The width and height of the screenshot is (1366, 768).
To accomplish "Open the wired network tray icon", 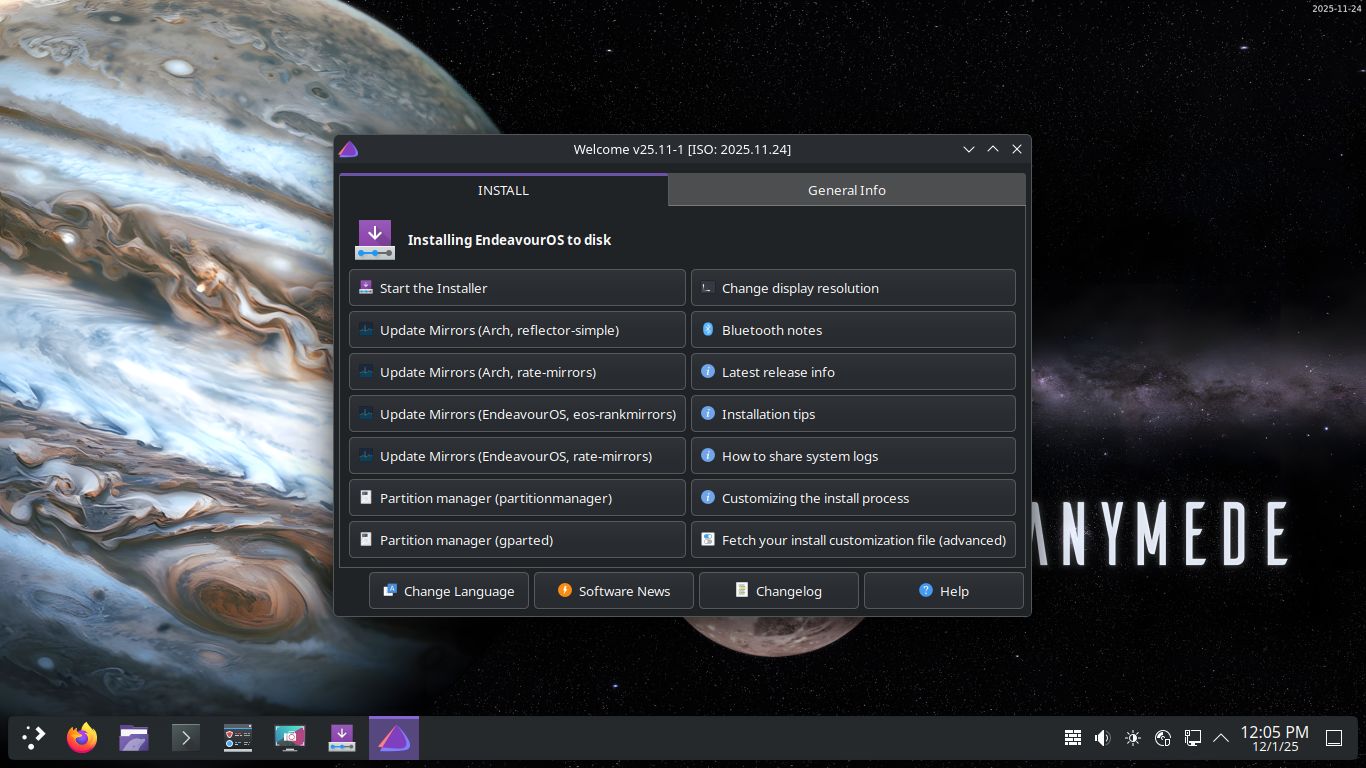I will 1193,738.
